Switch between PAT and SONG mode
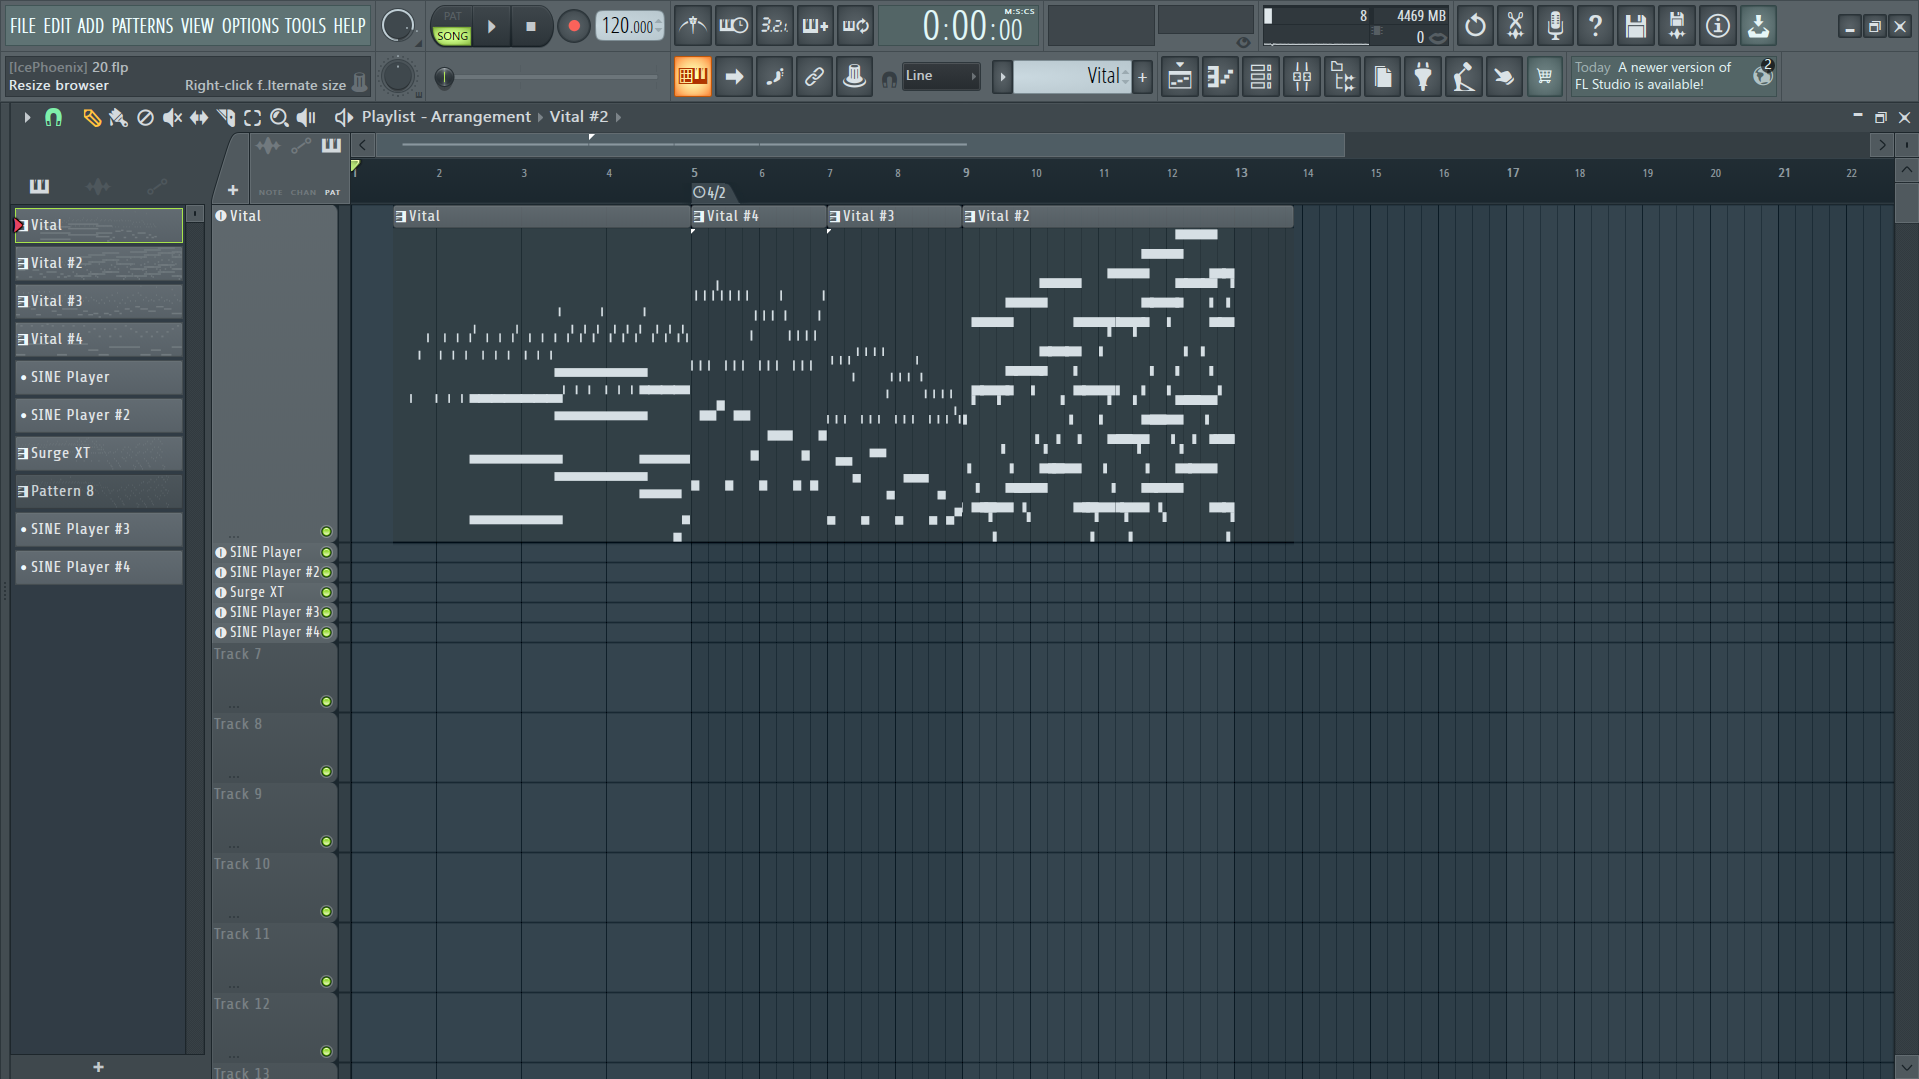This screenshot has width=1919, height=1079. 452,27
